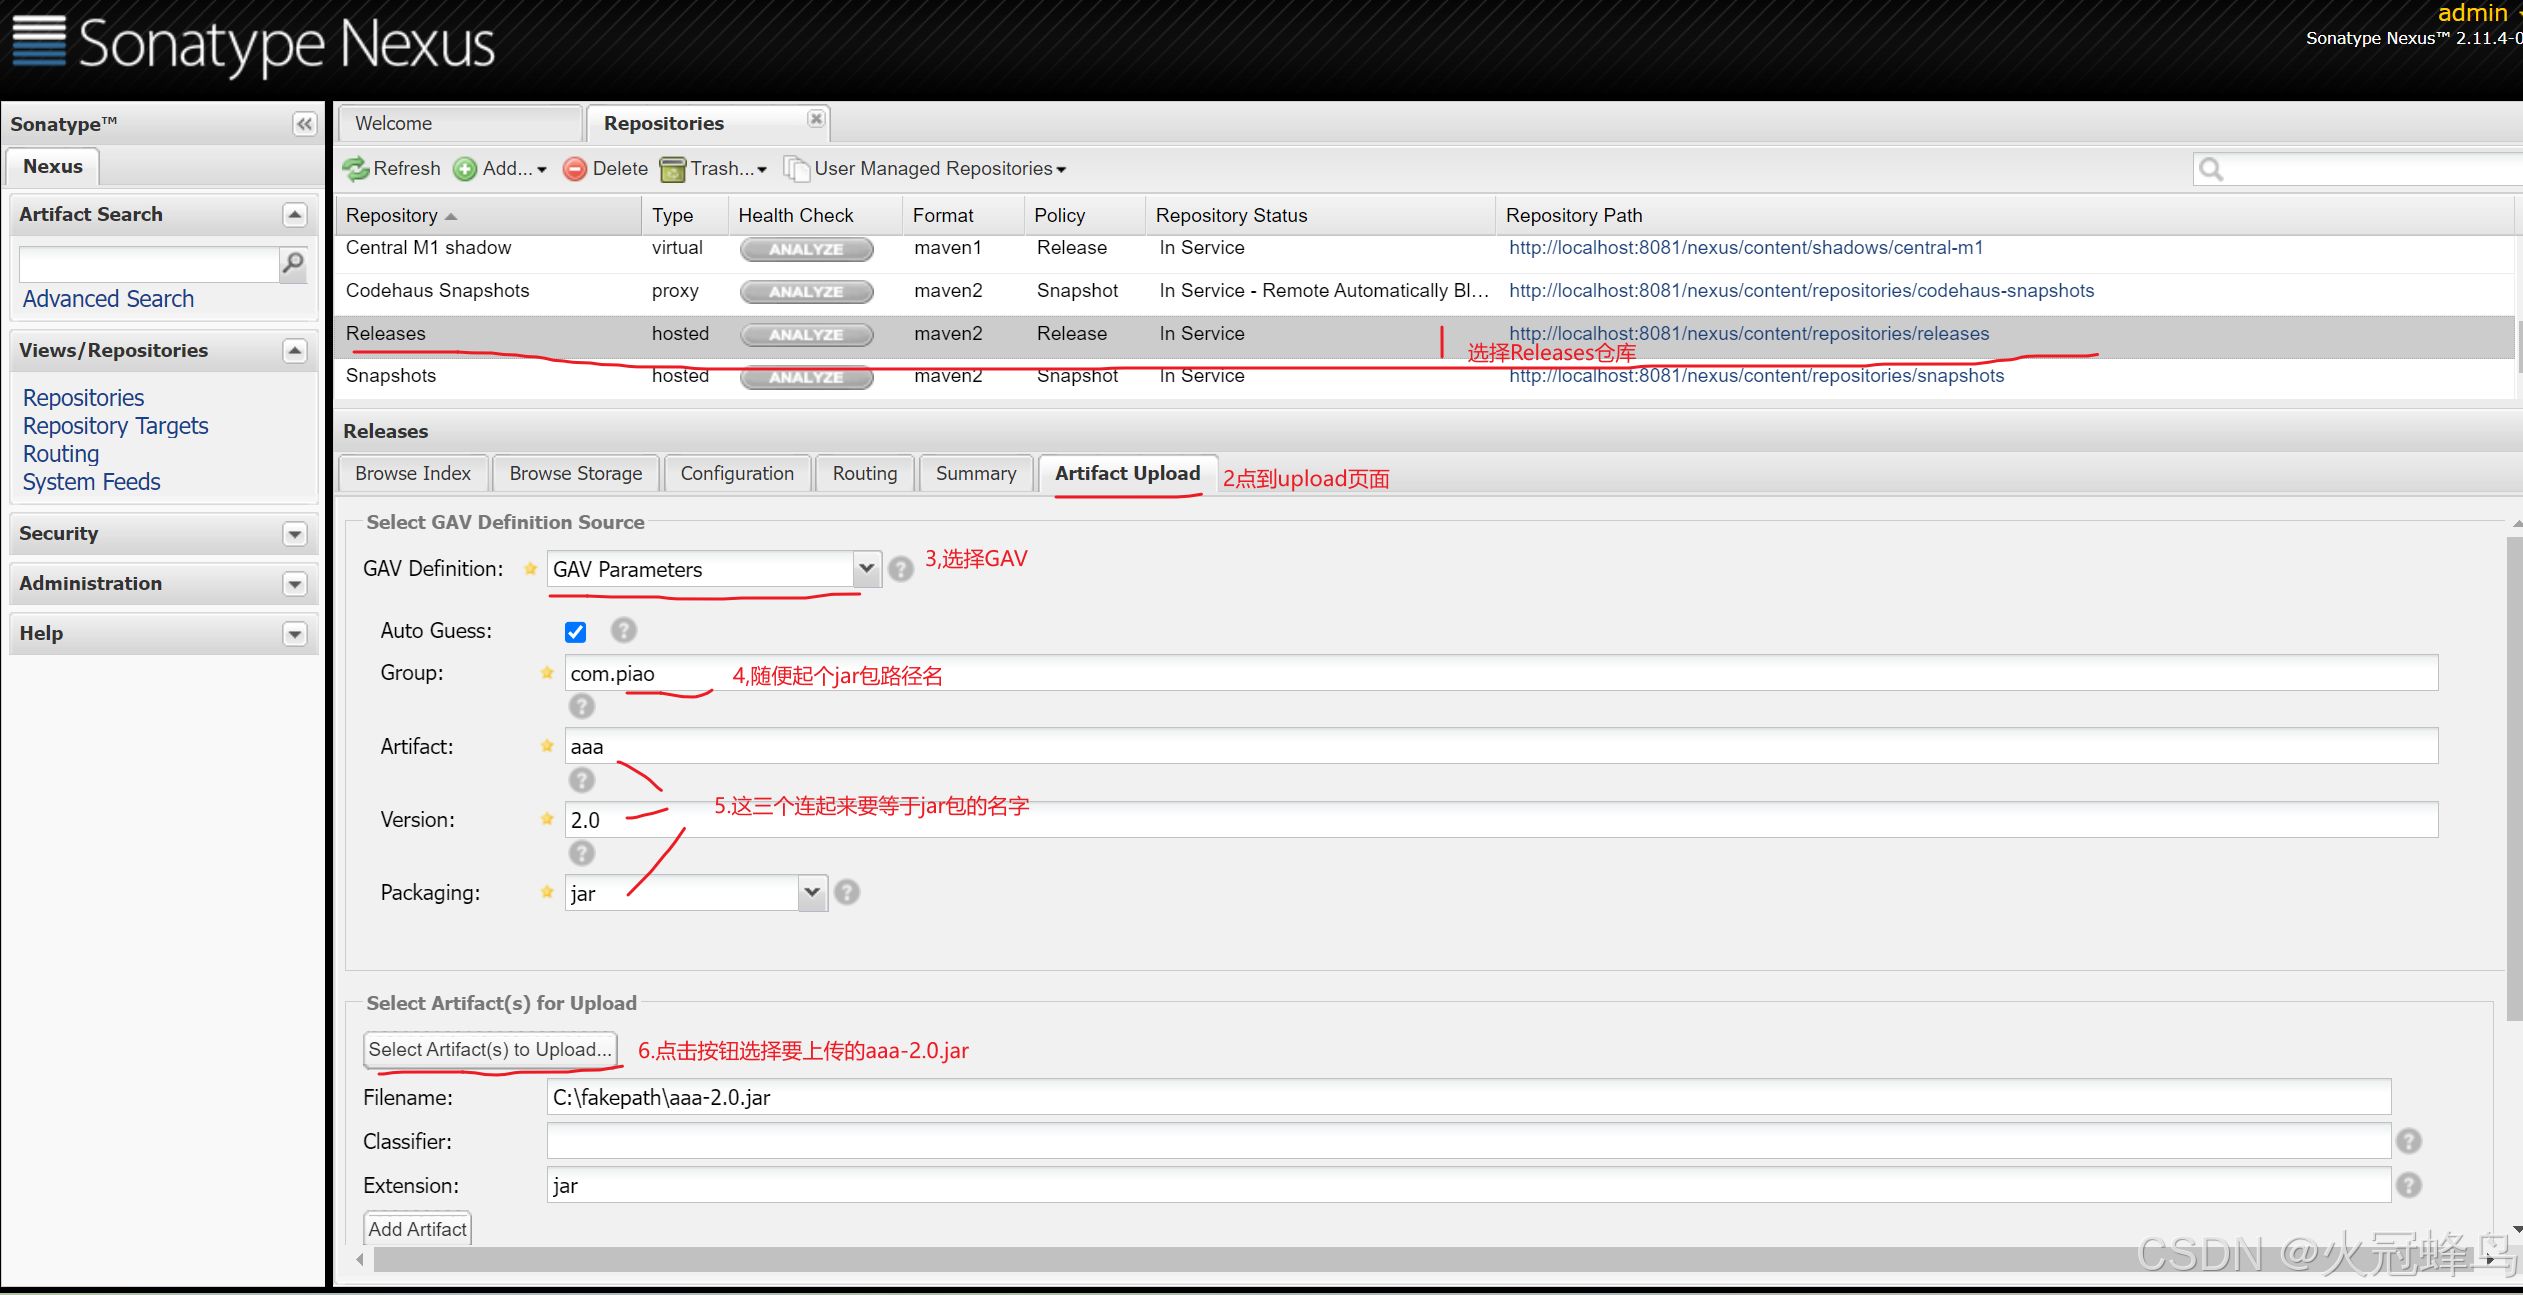Open the Packaging dropdown
This screenshot has width=2523, height=1295.
point(812,892)
